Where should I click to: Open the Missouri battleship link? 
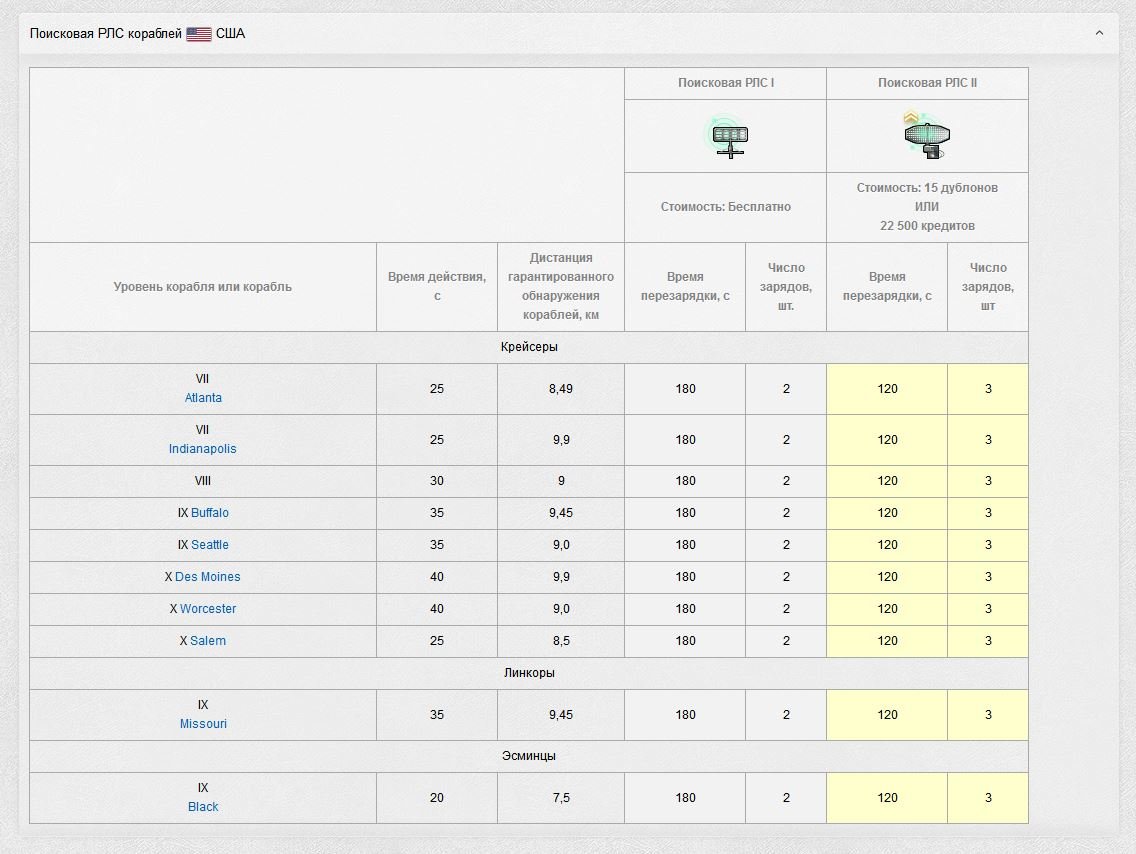[x=203, y=724]
